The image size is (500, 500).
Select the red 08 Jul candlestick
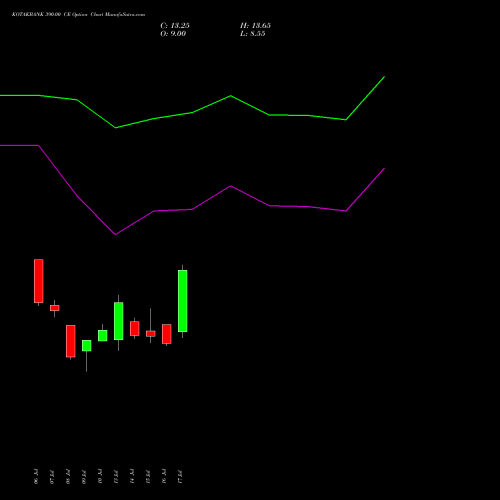[71, 341]
